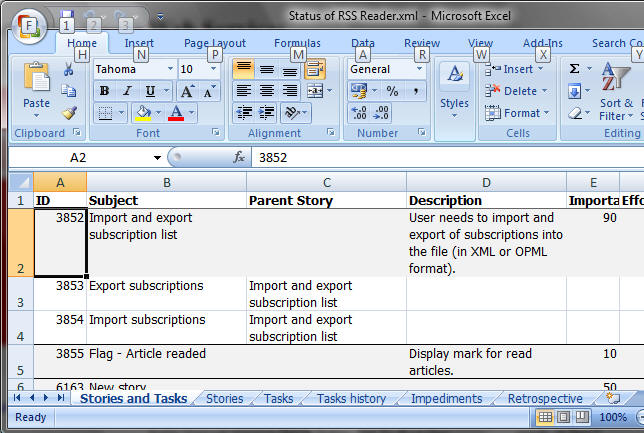Toggle Align Text Right

pyautogui.click(x=290, y=91)
